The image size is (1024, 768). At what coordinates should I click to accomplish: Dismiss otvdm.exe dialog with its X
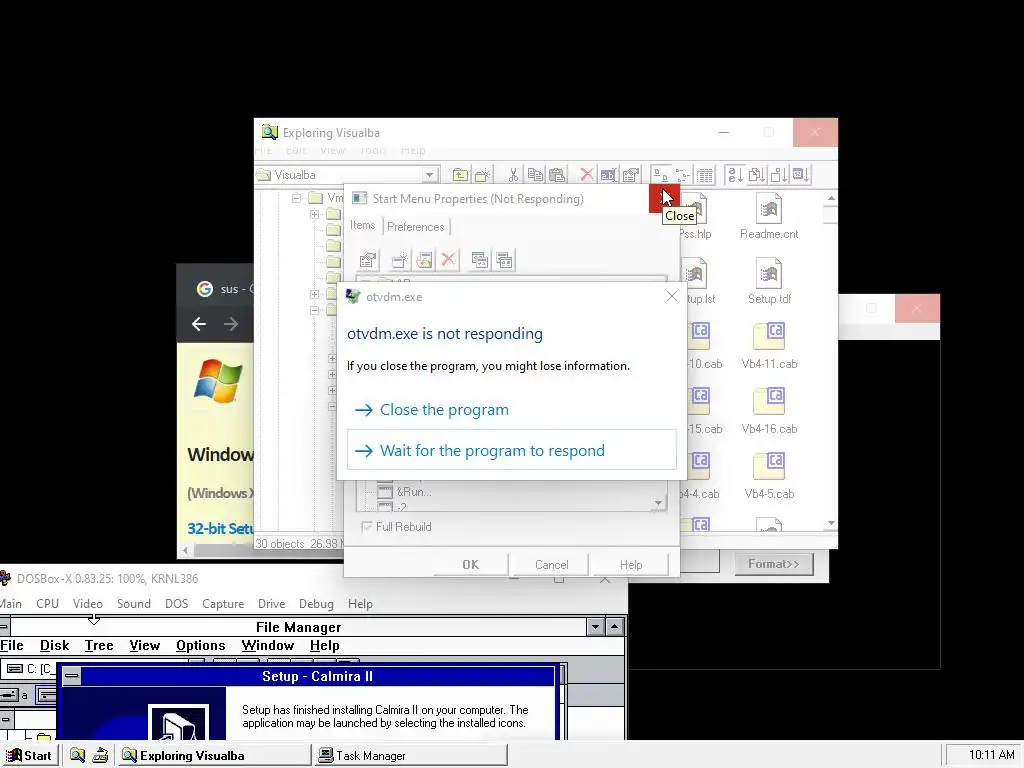(671, 296)
